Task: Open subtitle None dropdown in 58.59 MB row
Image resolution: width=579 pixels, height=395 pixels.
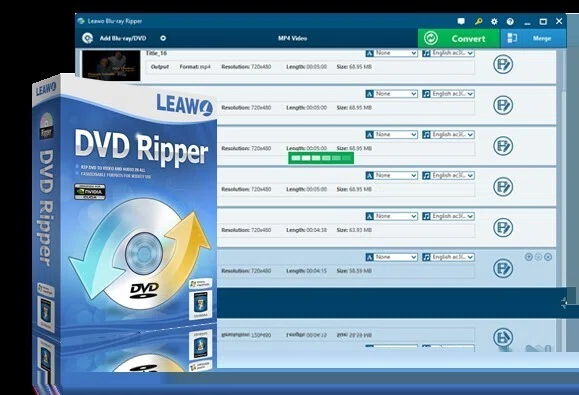Action: tap(396, 257)
